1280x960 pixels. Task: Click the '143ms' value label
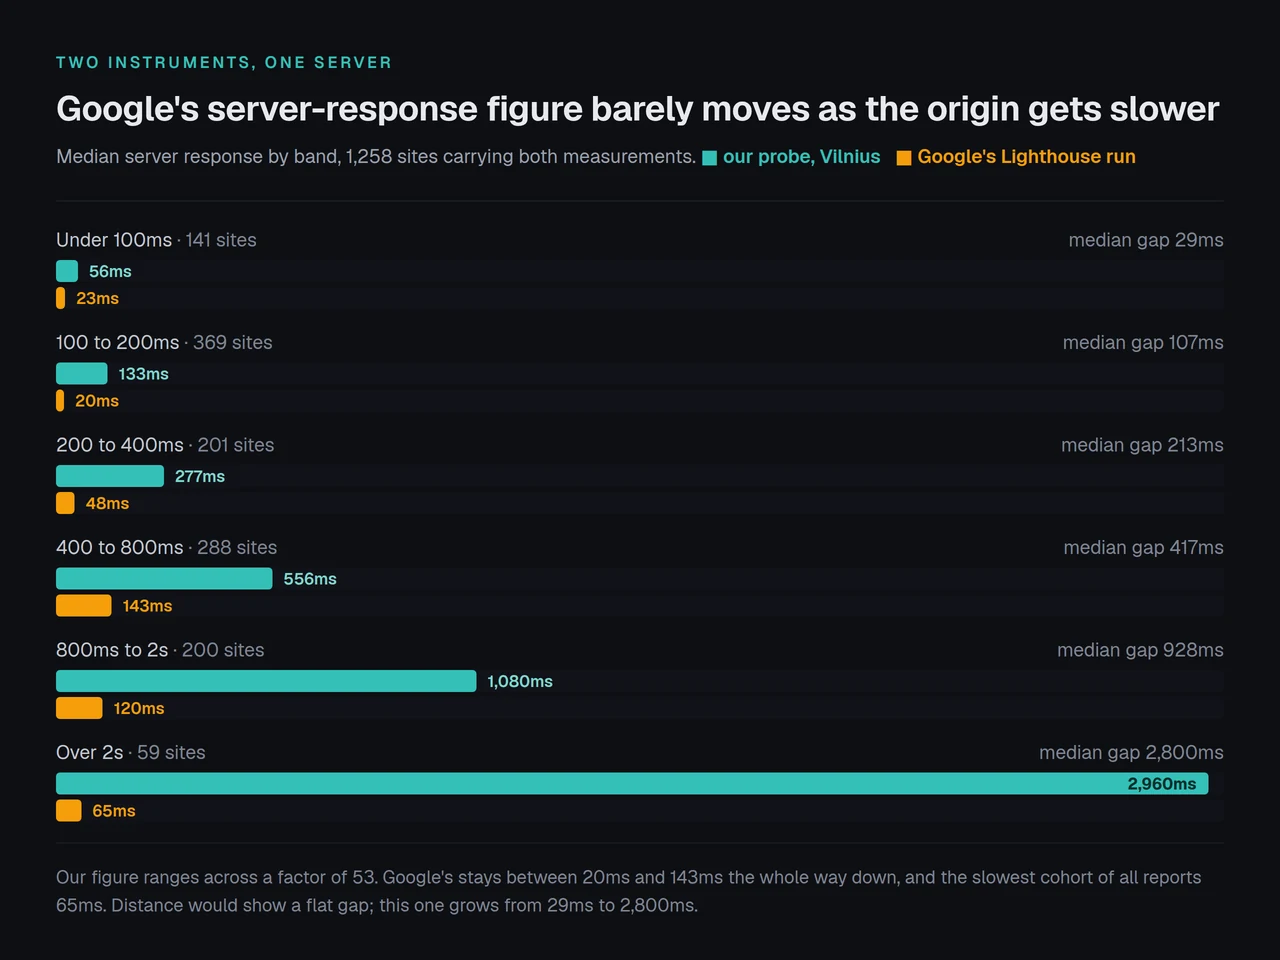point(147,606)
